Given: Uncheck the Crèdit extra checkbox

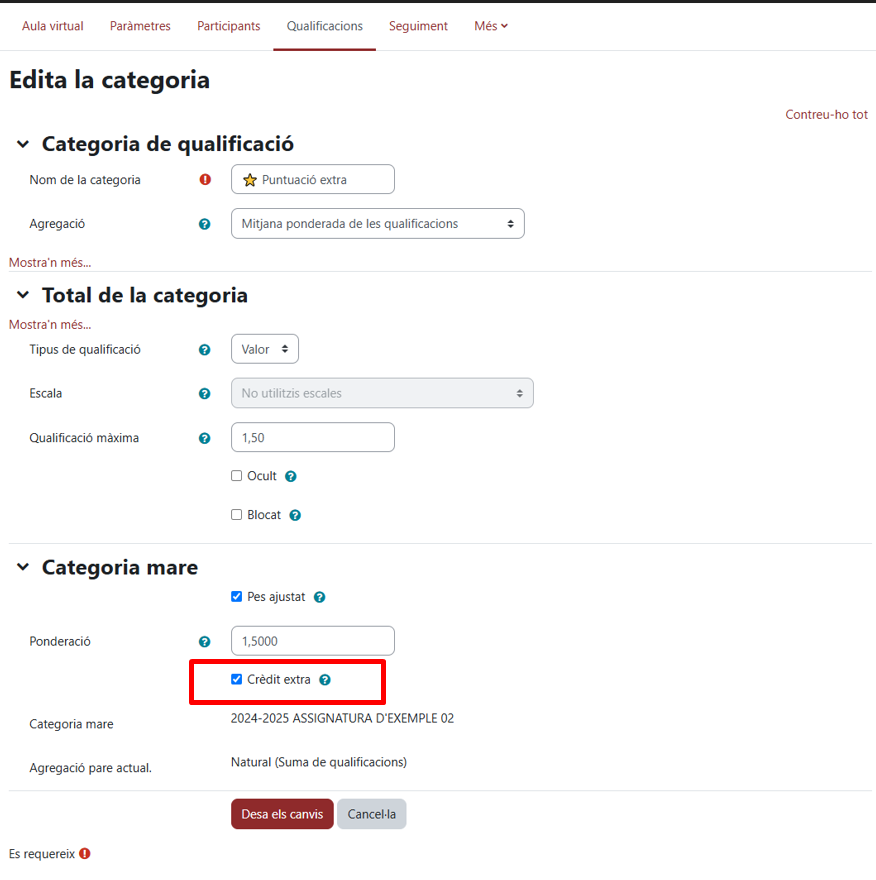Looking at the screenshot, I should pos(237,680).
